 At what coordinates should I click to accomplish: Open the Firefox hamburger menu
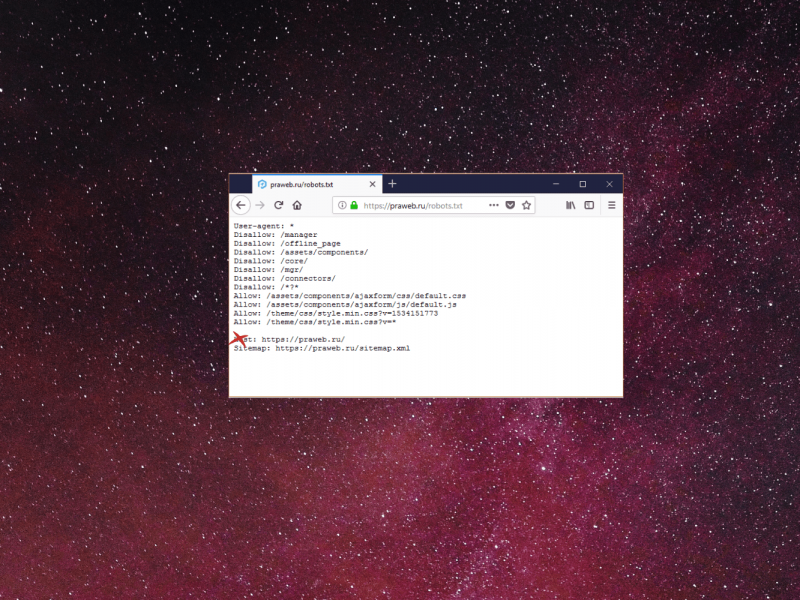[x=611, y=205]
